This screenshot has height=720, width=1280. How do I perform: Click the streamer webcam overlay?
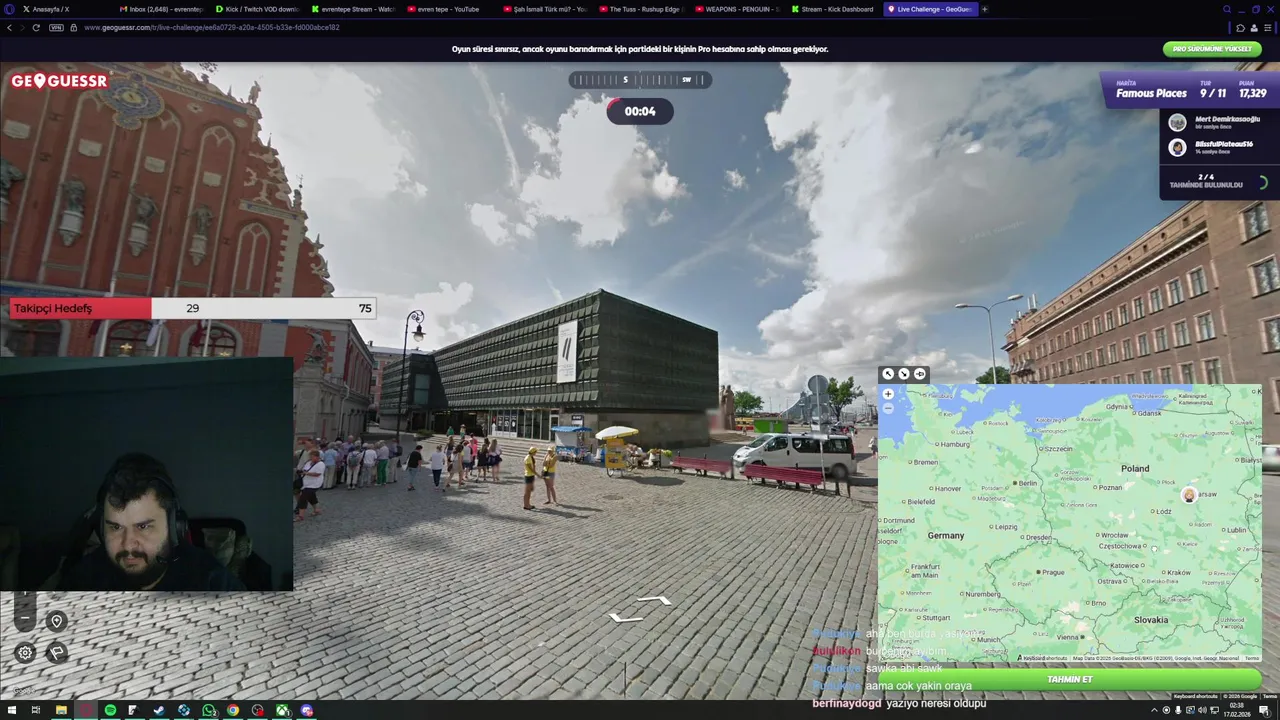(x=147, y=474)
